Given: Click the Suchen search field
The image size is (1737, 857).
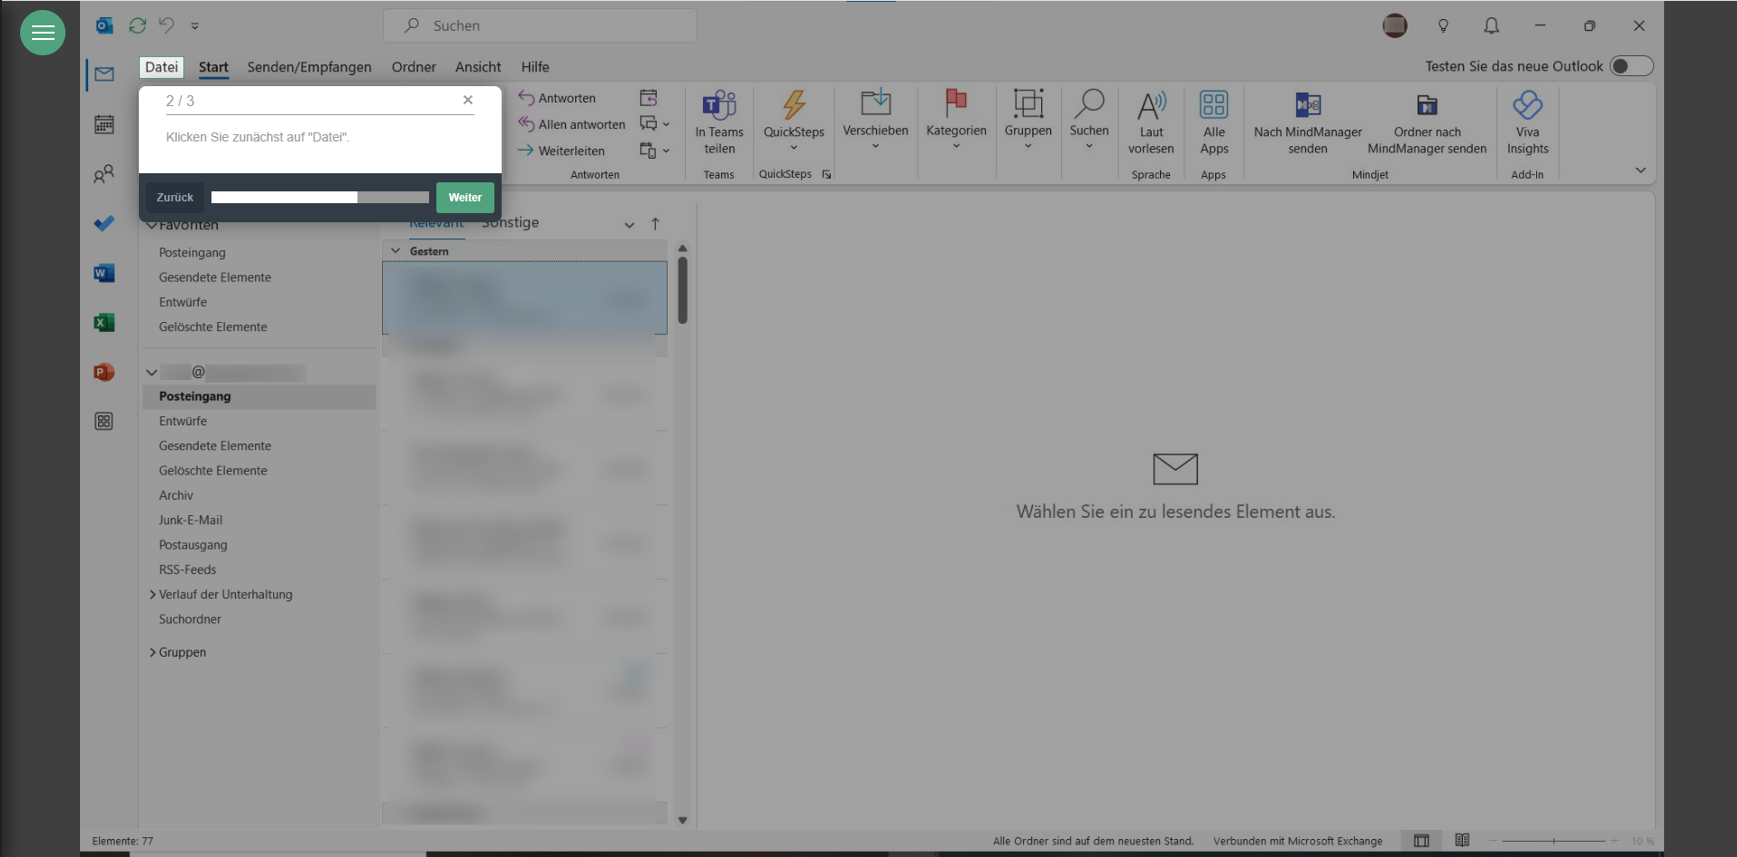Looking at the screenshot, I should coord(540,26).
